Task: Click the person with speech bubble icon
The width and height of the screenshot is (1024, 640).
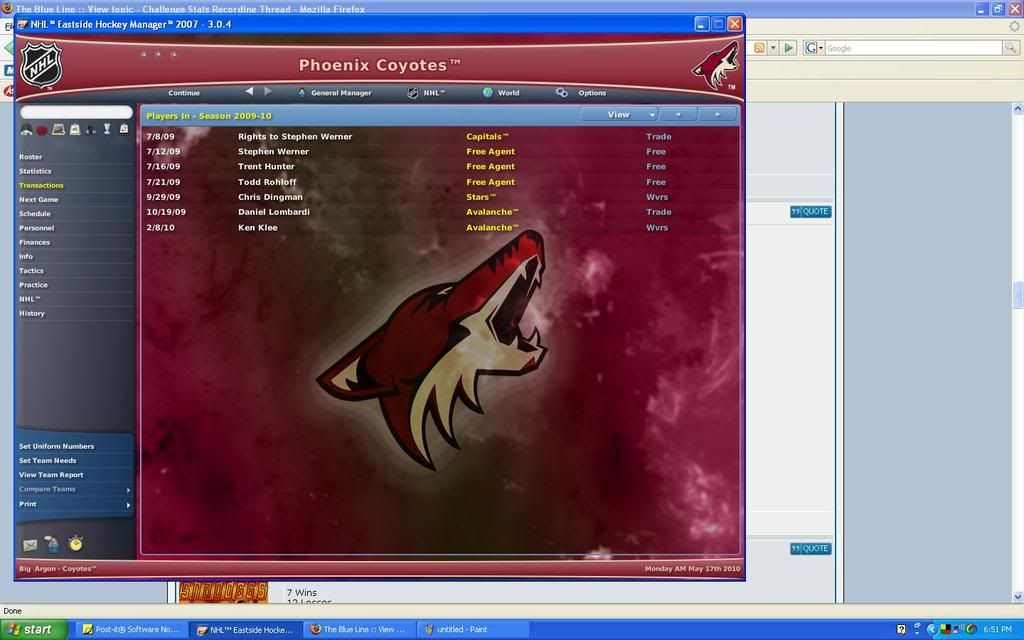Action: (52, 543)
